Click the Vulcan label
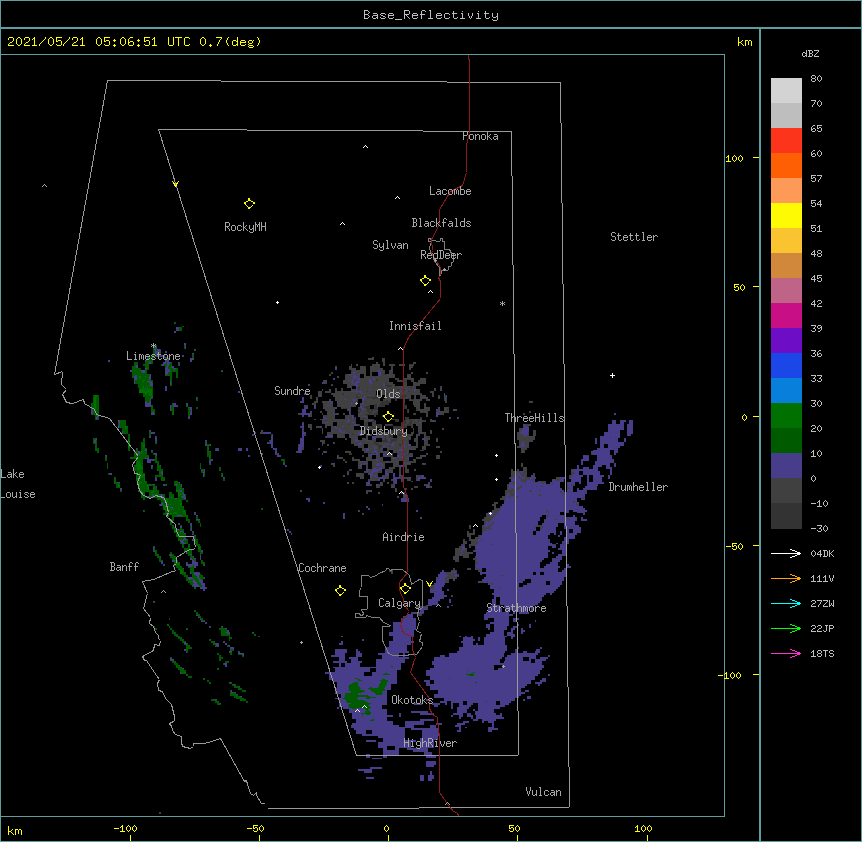 (543, 792)
